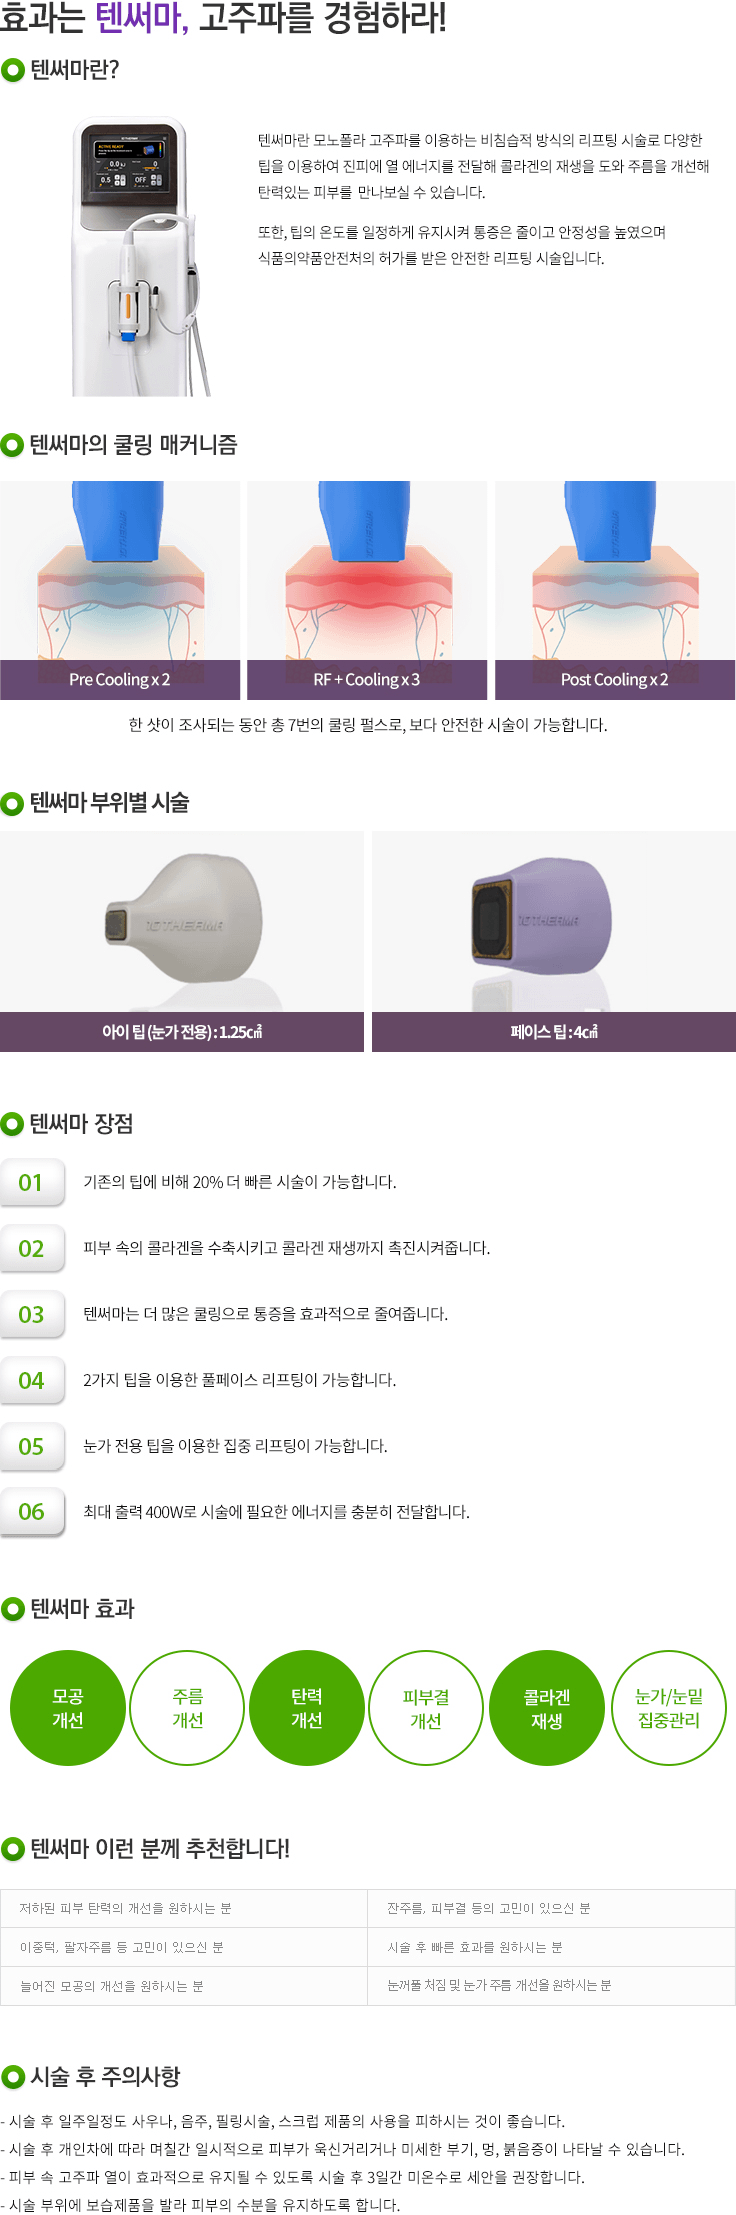The width and height of the screenshot is (736, 2215).
Task: Click the 저하된 피부 탄력 table cell
Action: (184, 1908)
